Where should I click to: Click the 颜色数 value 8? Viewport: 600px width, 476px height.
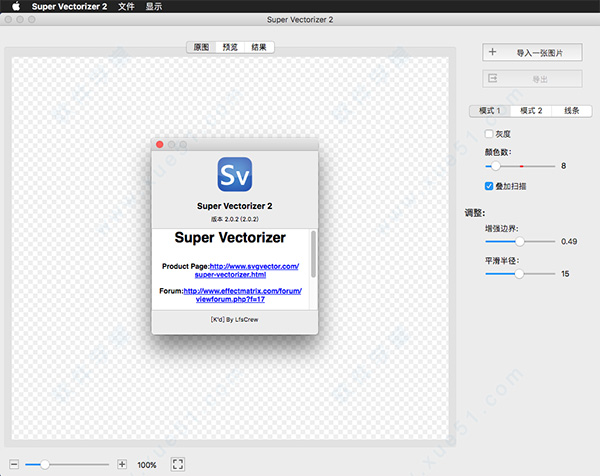tap(563, 166)
